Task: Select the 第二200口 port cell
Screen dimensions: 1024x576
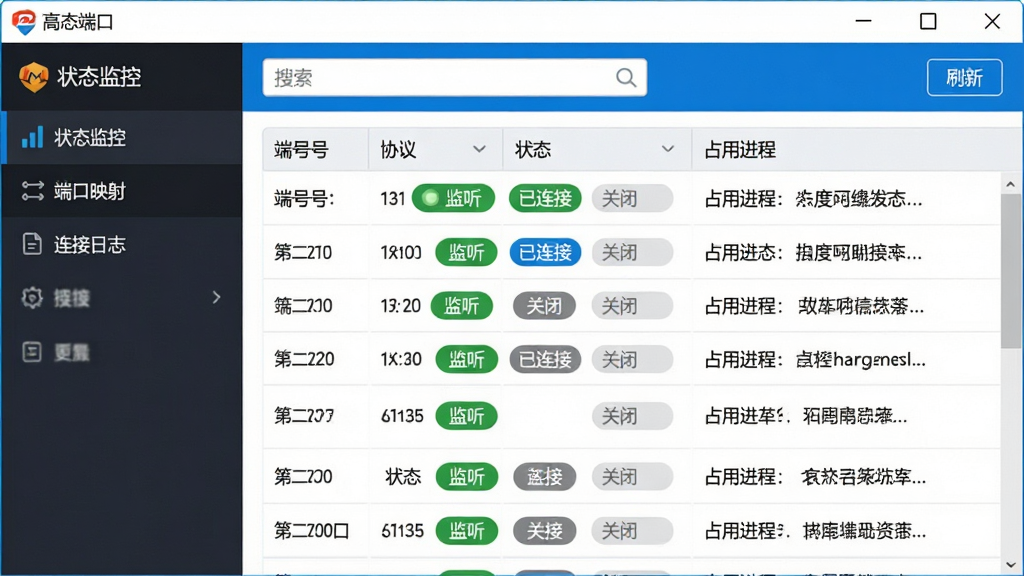Action: click(312, 531)
